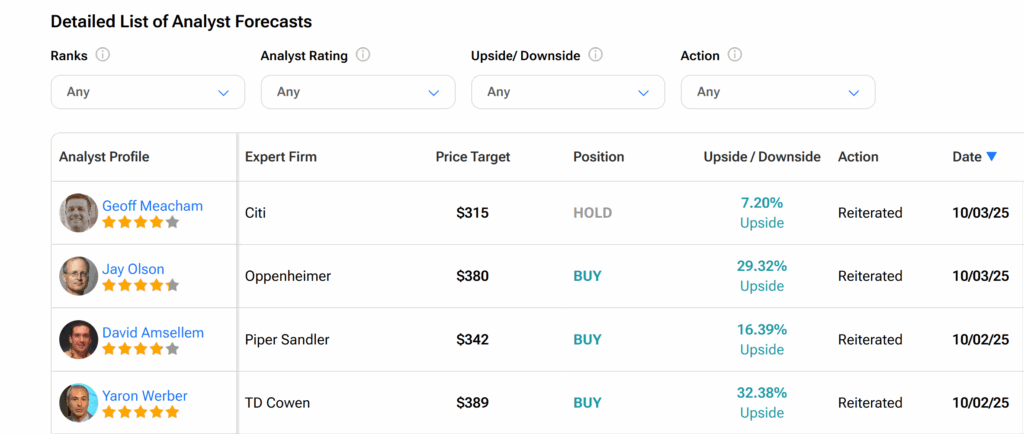The height and width of the screenshot is (434, 1024).
Task: Click the Price Target column header
Action: point(472,157)
